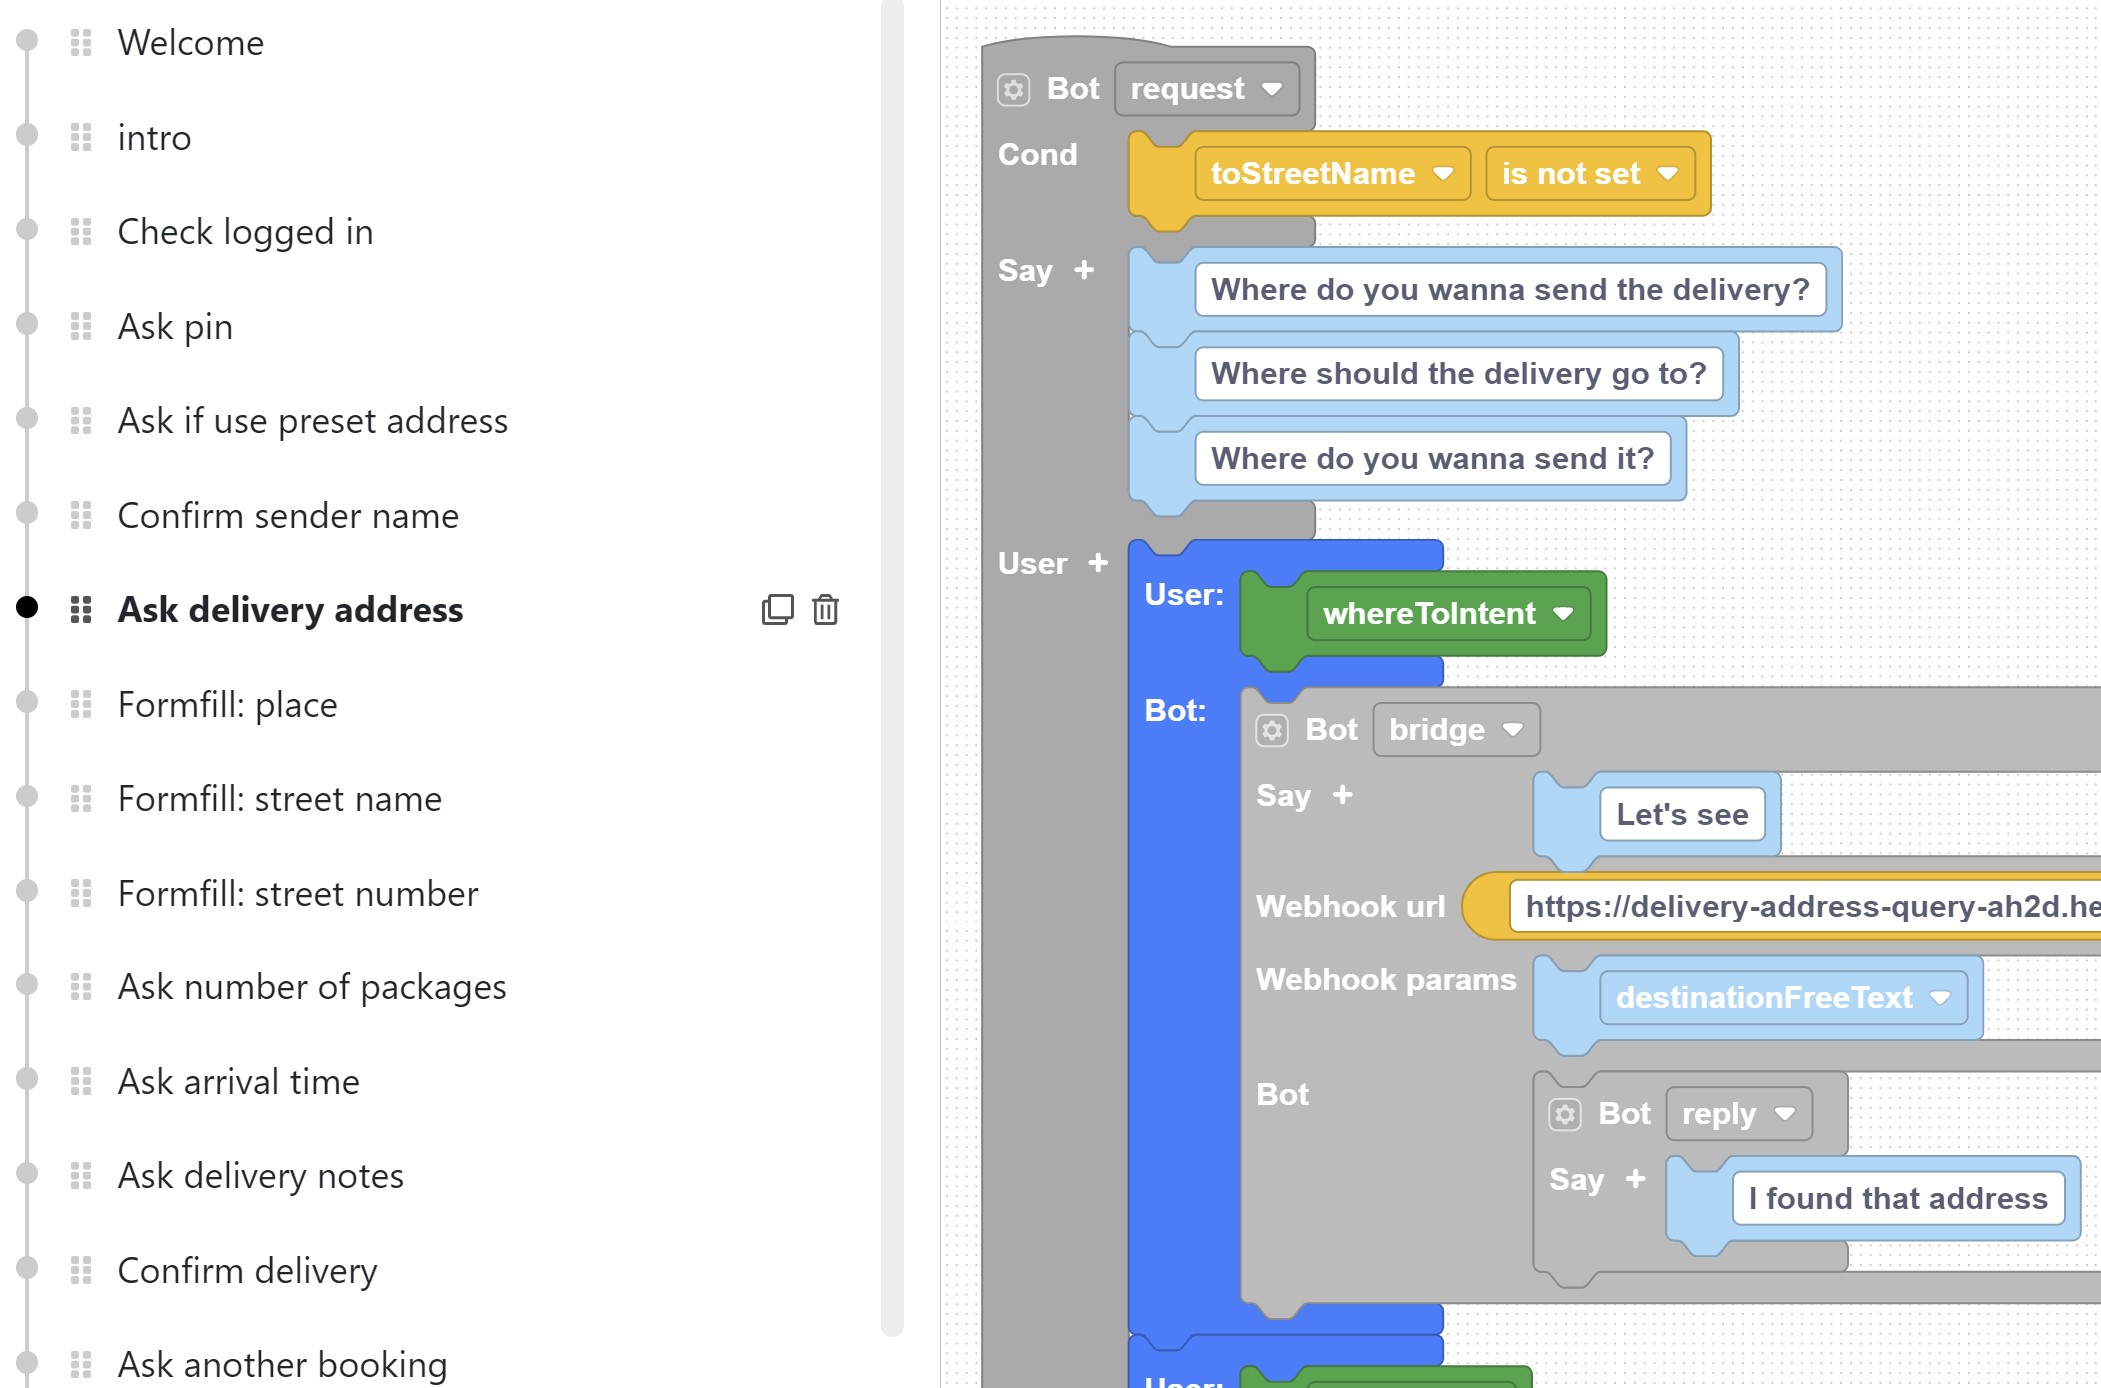Viewport: 2101px width, 1388px height.
Task: Click gear icon on the Bot reply block
Action: (x=1565, y=1114)
